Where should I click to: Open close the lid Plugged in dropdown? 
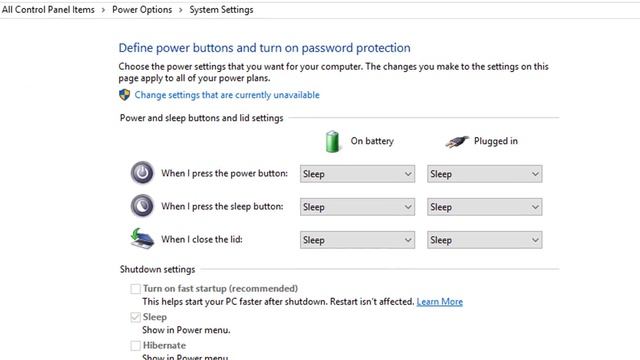(485, 240)
